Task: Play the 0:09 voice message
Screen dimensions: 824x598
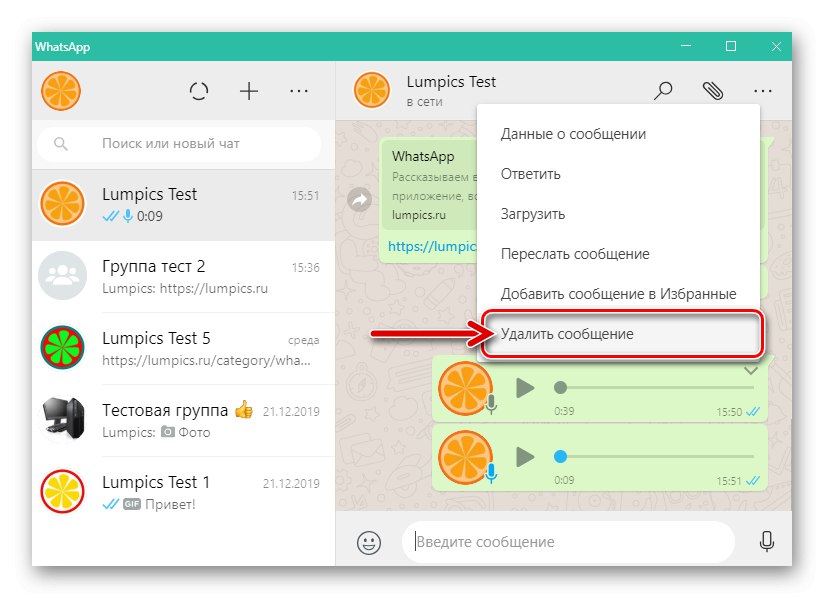Action: [525, 457]
